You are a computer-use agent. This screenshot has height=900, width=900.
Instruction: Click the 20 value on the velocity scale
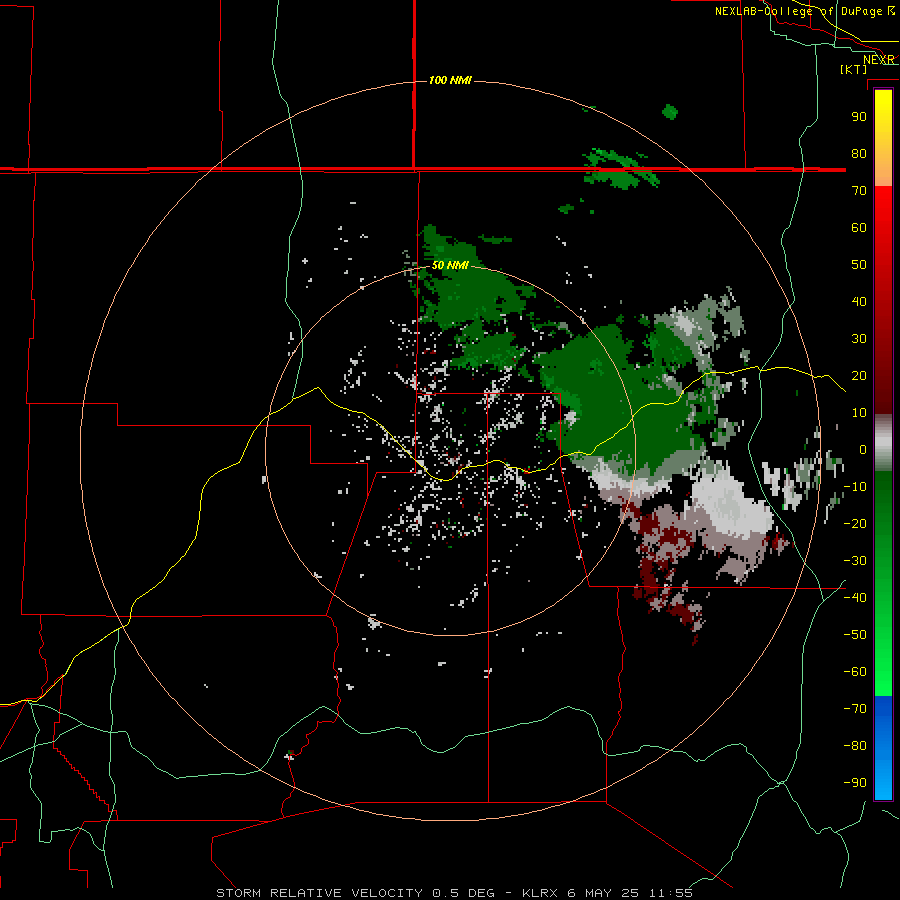859,375
